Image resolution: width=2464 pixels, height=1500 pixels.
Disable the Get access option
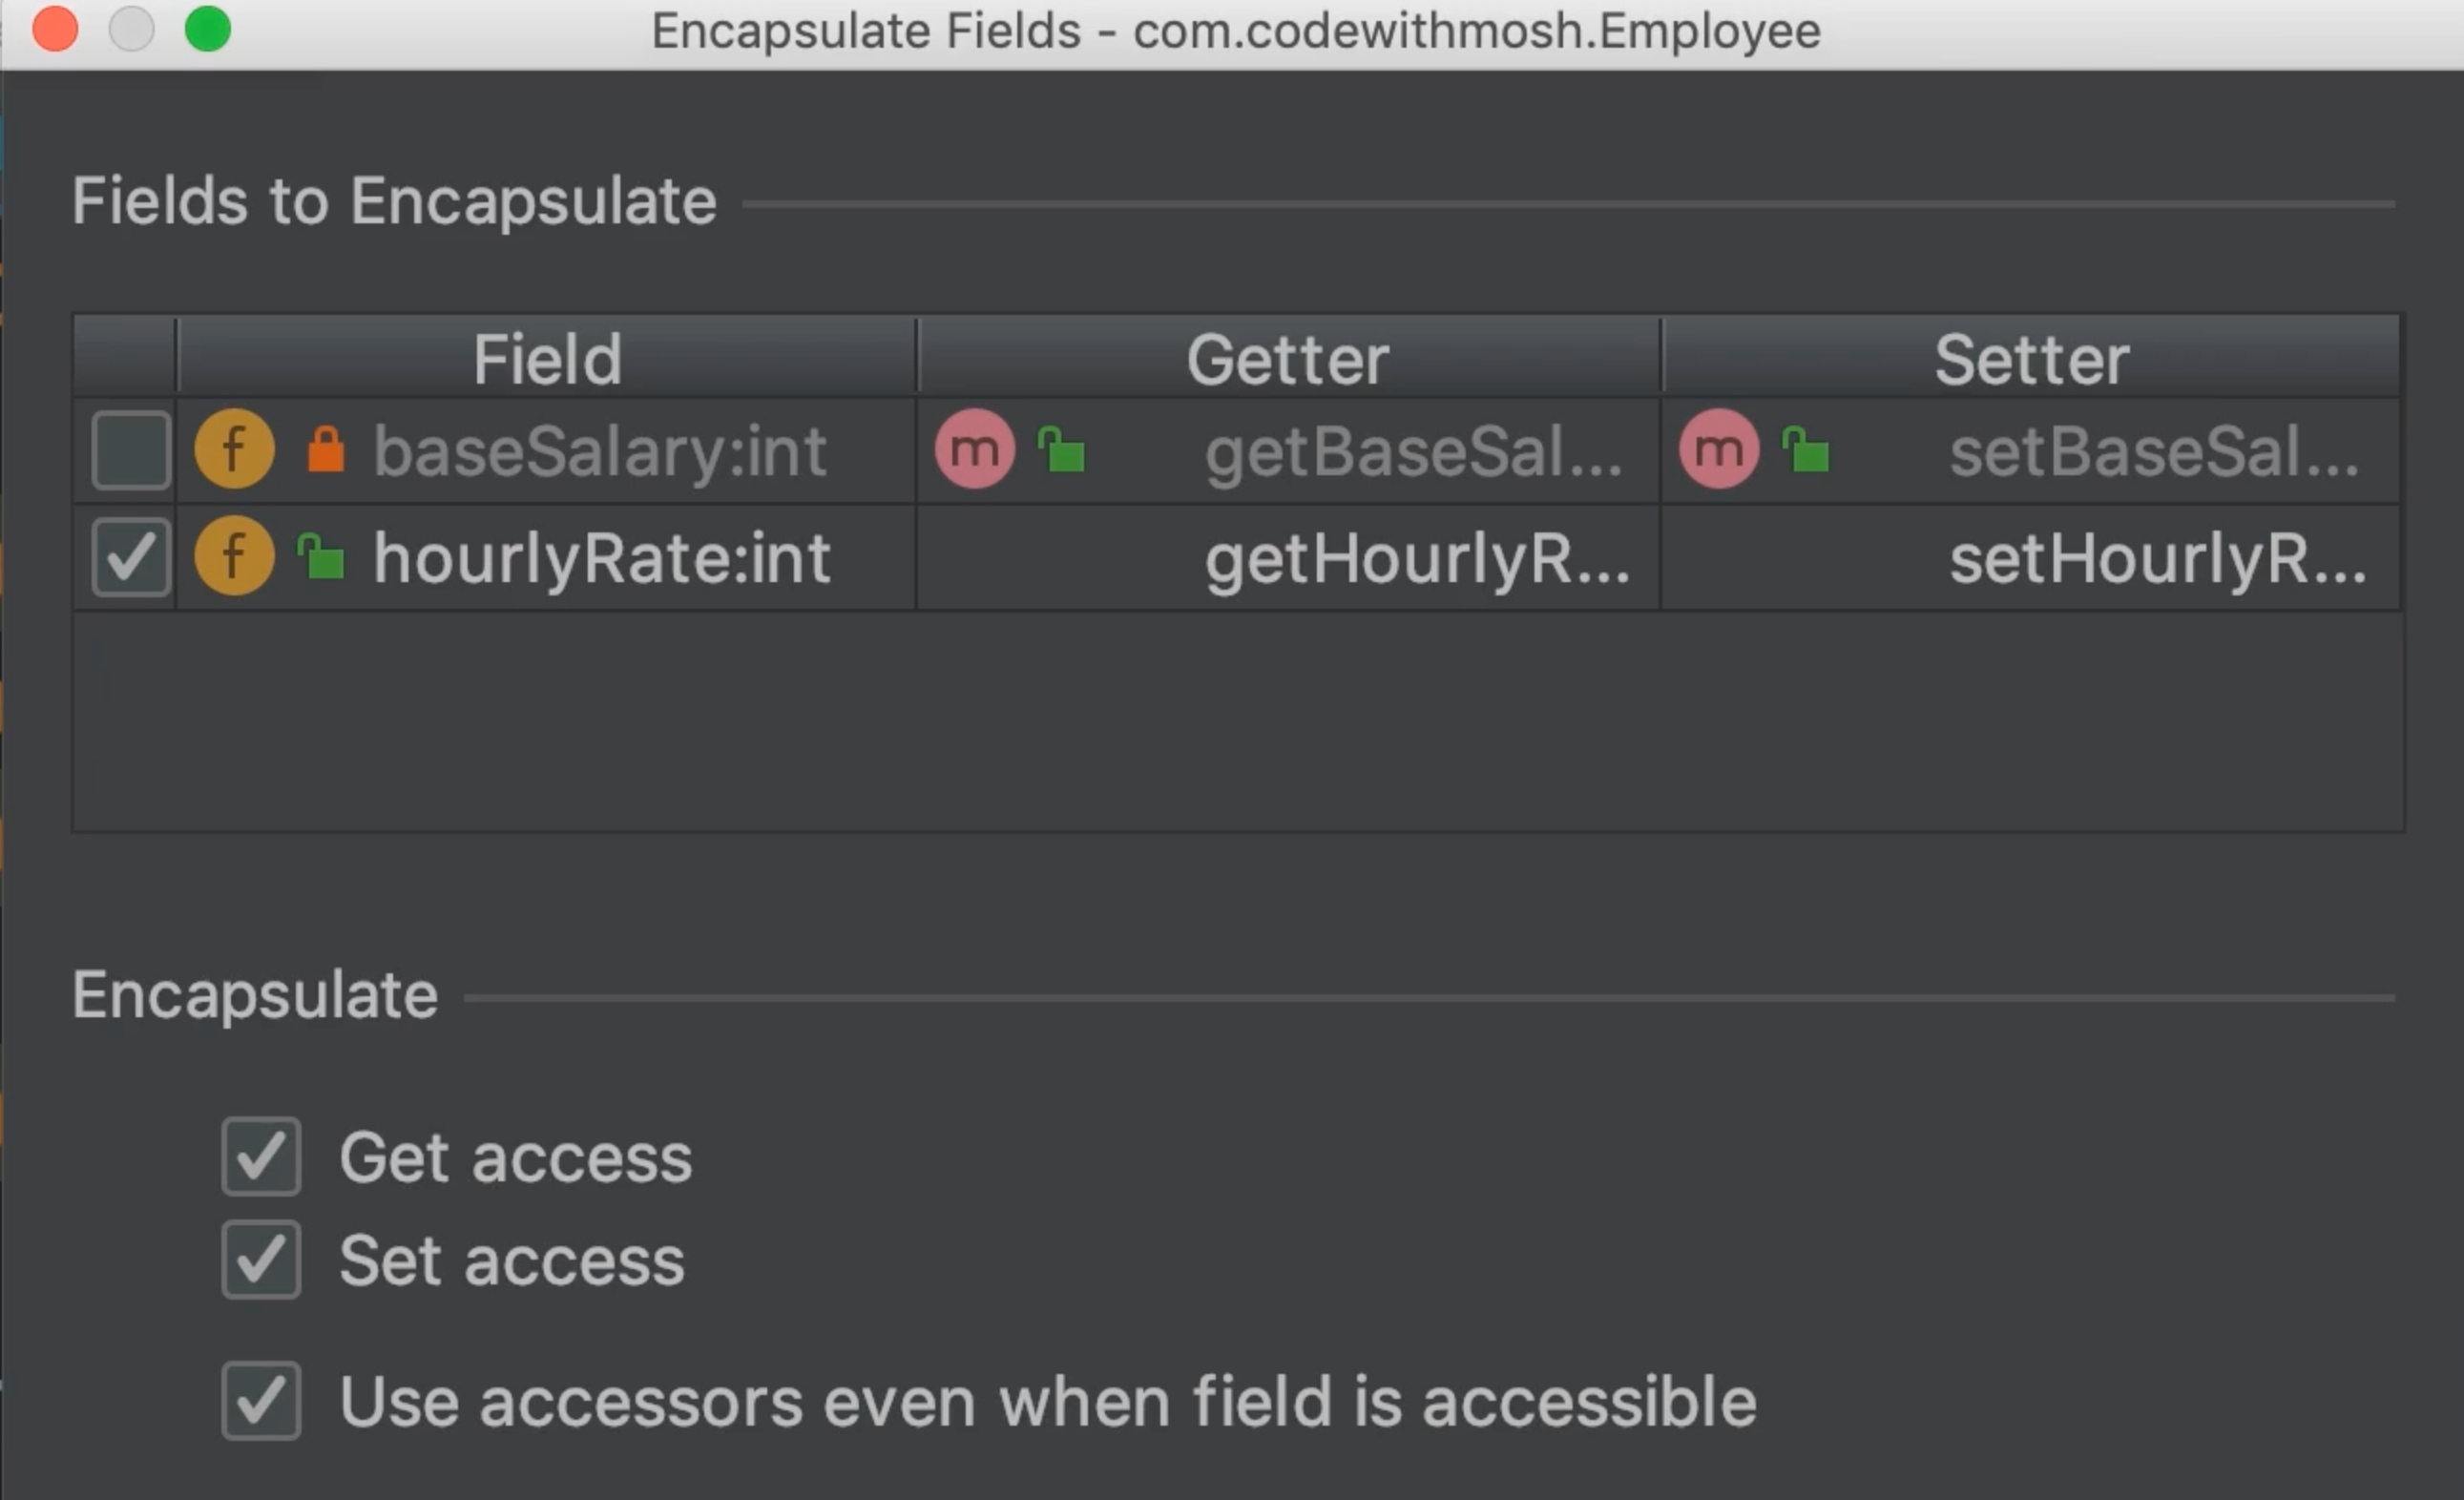(261, 1157)
